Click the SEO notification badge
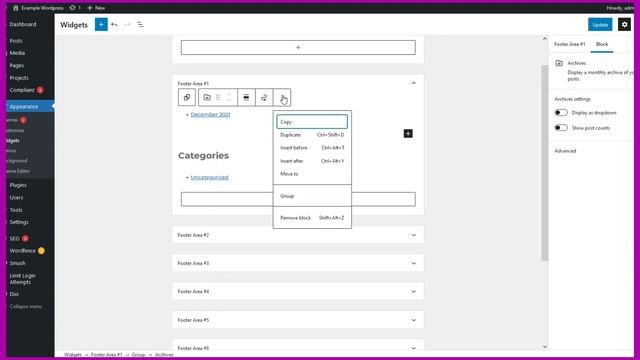 [x=25, y=238]
